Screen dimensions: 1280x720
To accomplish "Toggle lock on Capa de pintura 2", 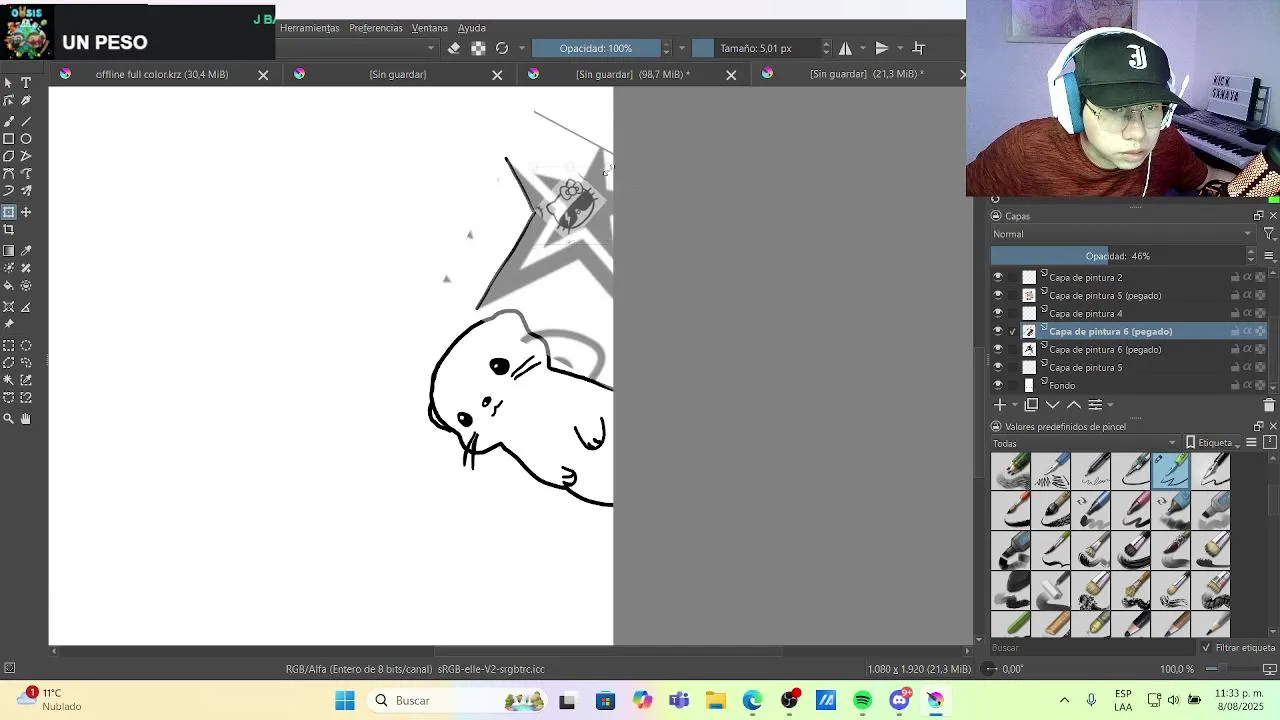I will 1235,278.
